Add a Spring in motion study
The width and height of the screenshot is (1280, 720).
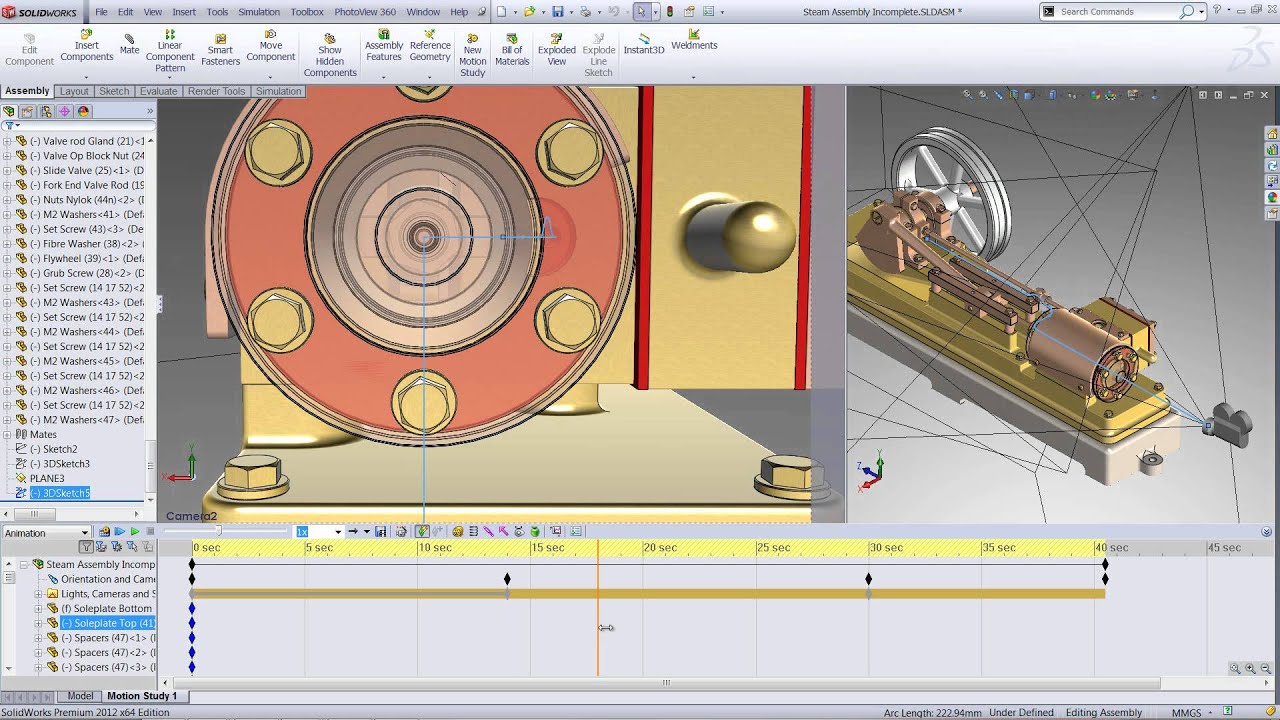(x=473, y=532)
